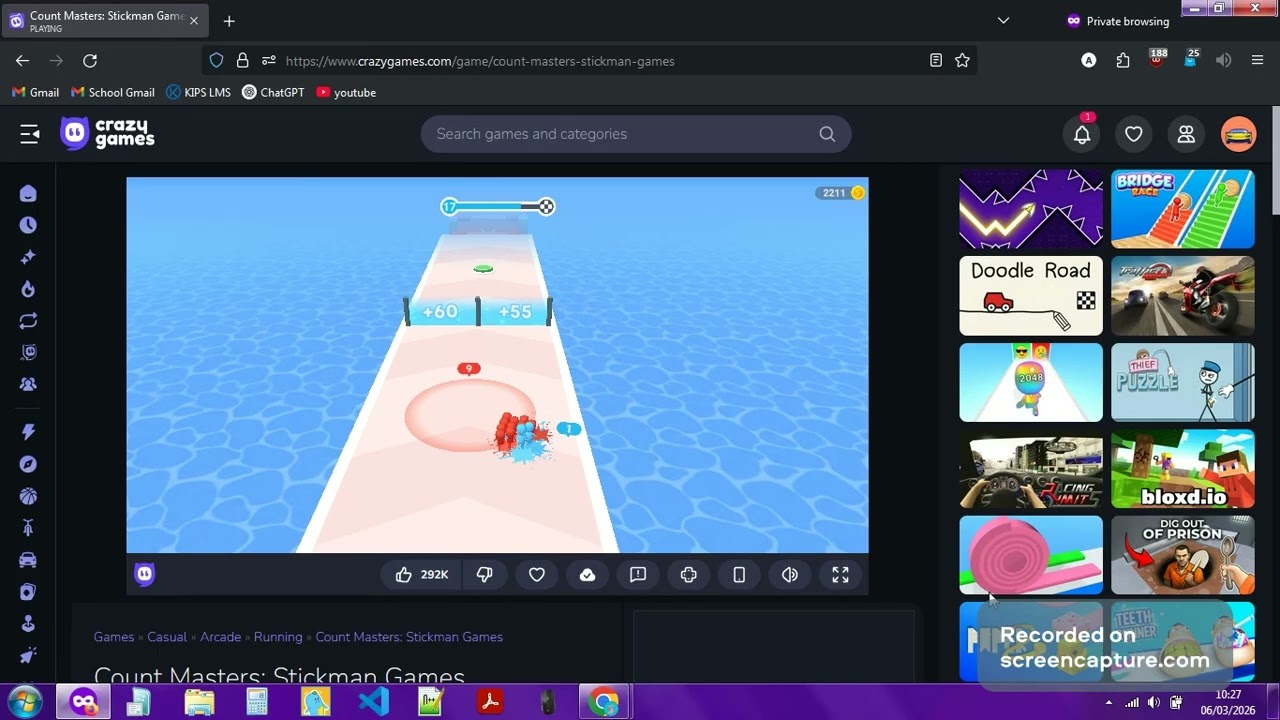Open VS Code from taskbar
The image size is (1280, 720).
[x=373, y=701]
